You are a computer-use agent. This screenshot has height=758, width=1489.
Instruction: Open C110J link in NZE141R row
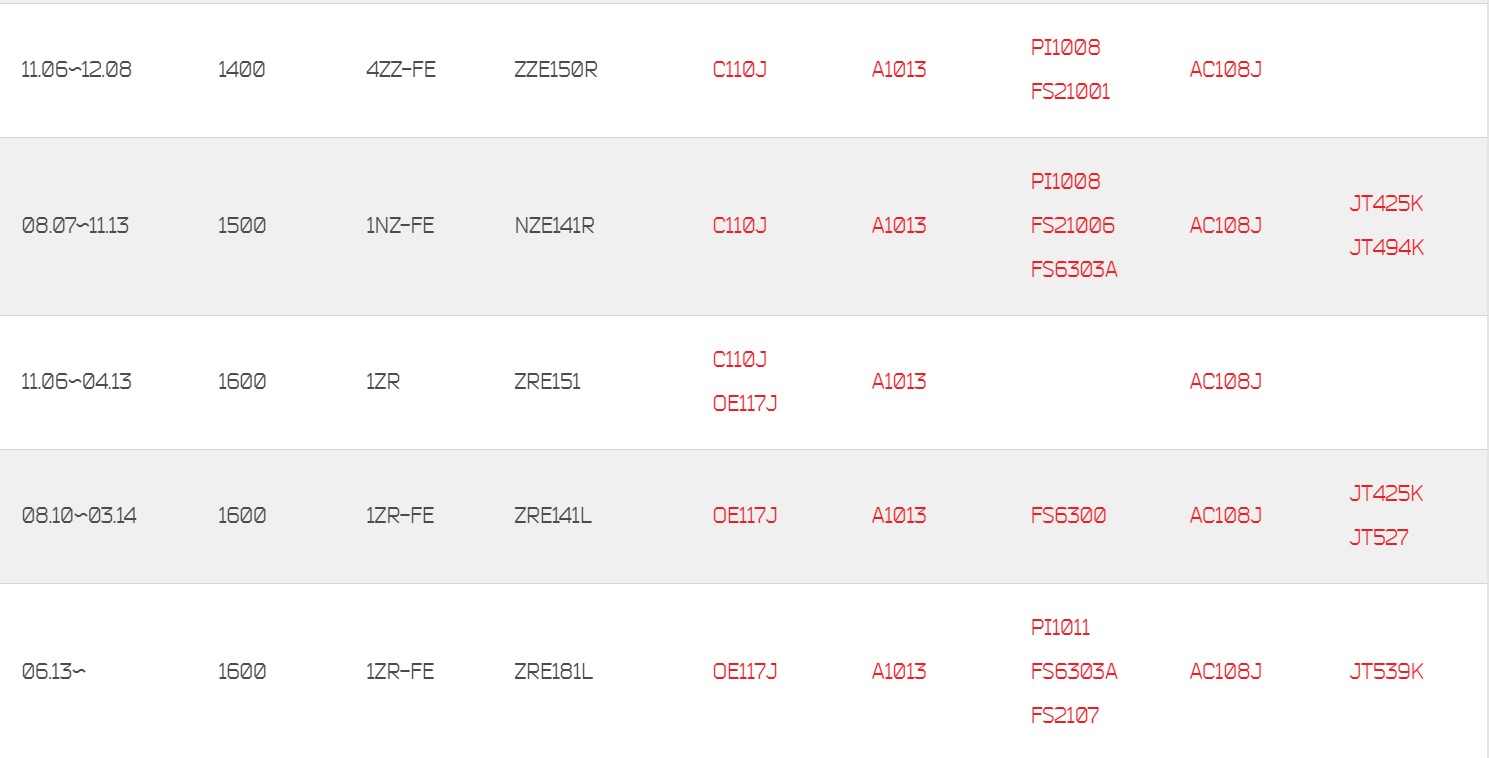click(739, 226)
